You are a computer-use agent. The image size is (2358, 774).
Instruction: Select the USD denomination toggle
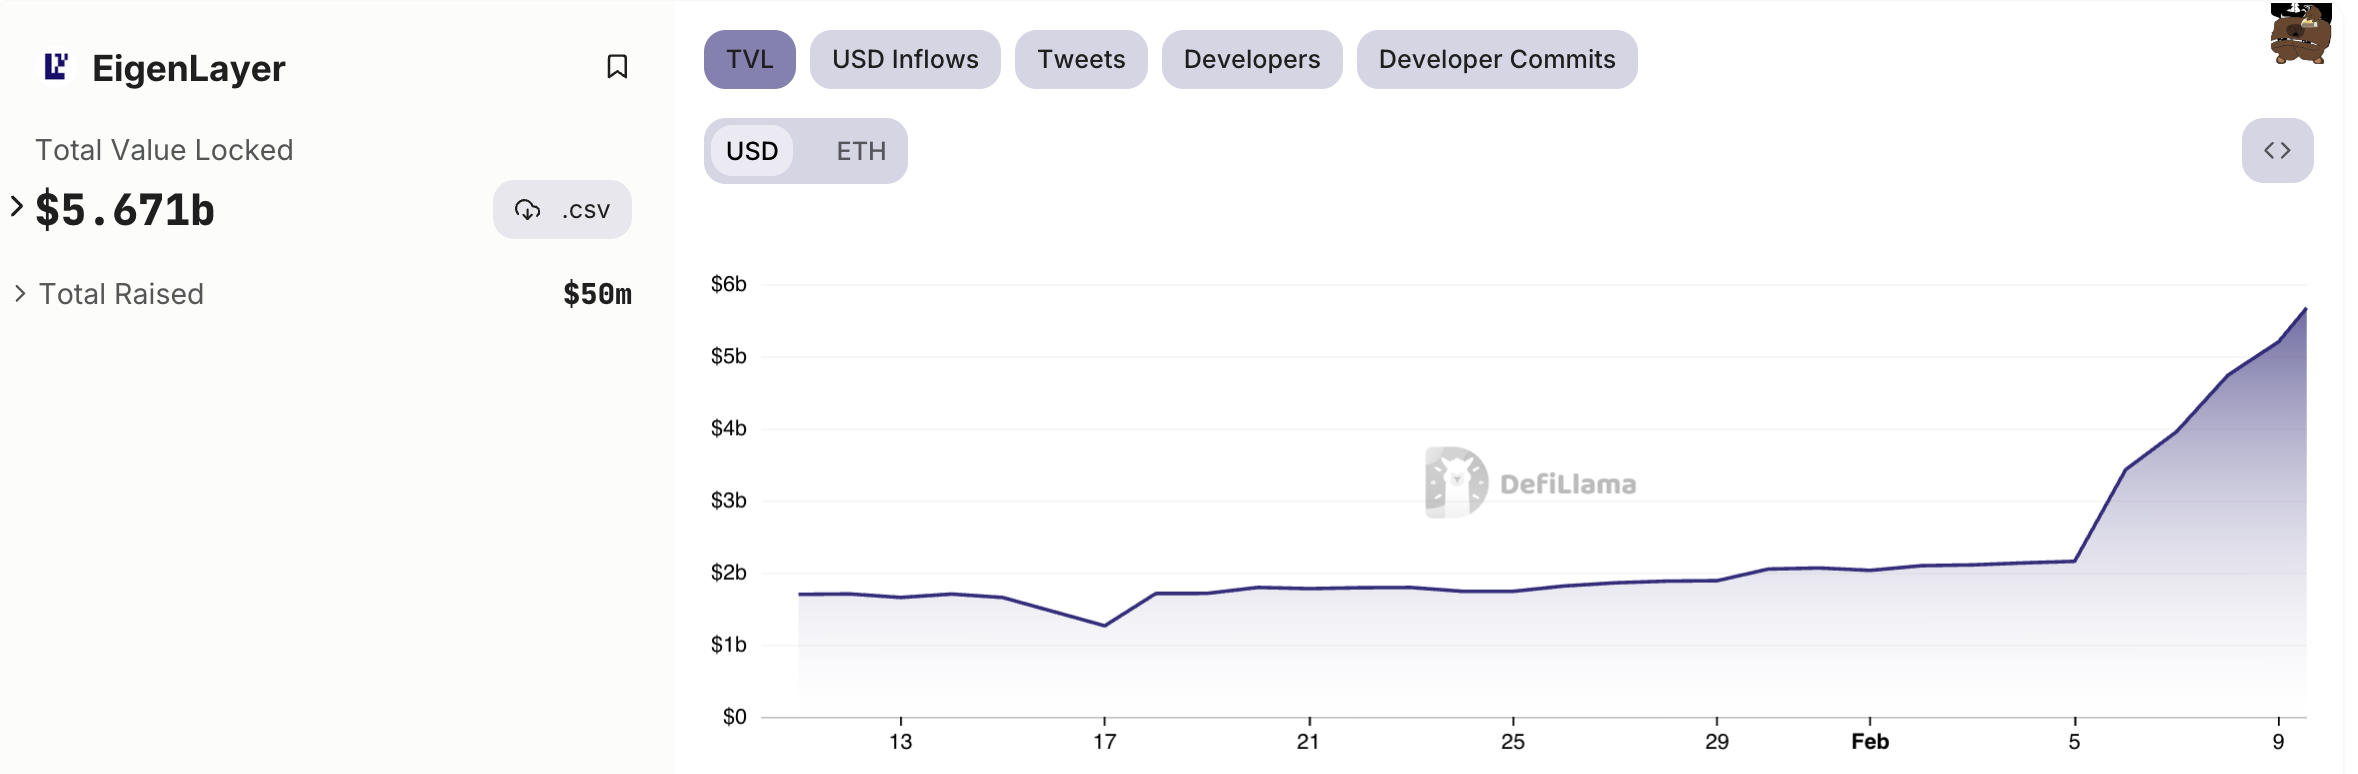point(752,151)
